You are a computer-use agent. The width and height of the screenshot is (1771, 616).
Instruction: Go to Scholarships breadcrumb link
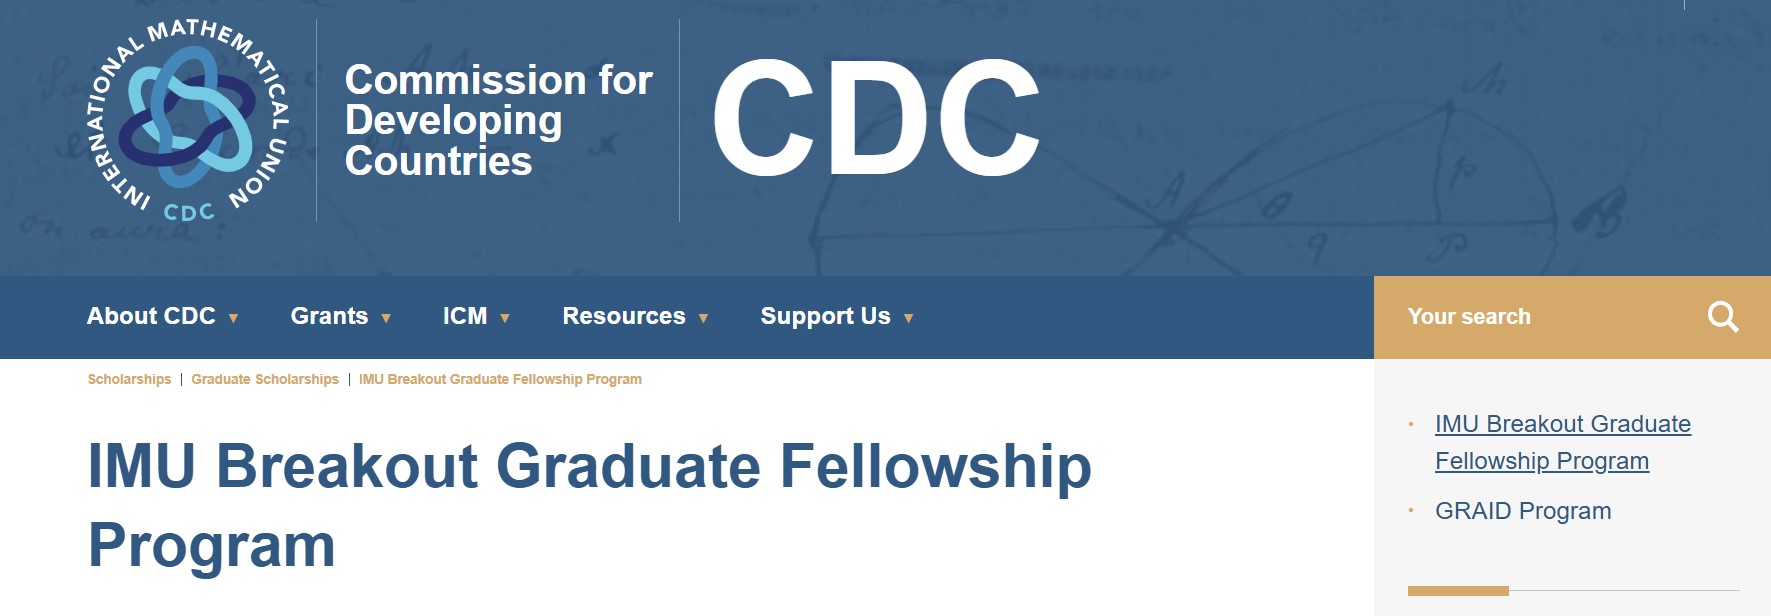click(129, 379)
